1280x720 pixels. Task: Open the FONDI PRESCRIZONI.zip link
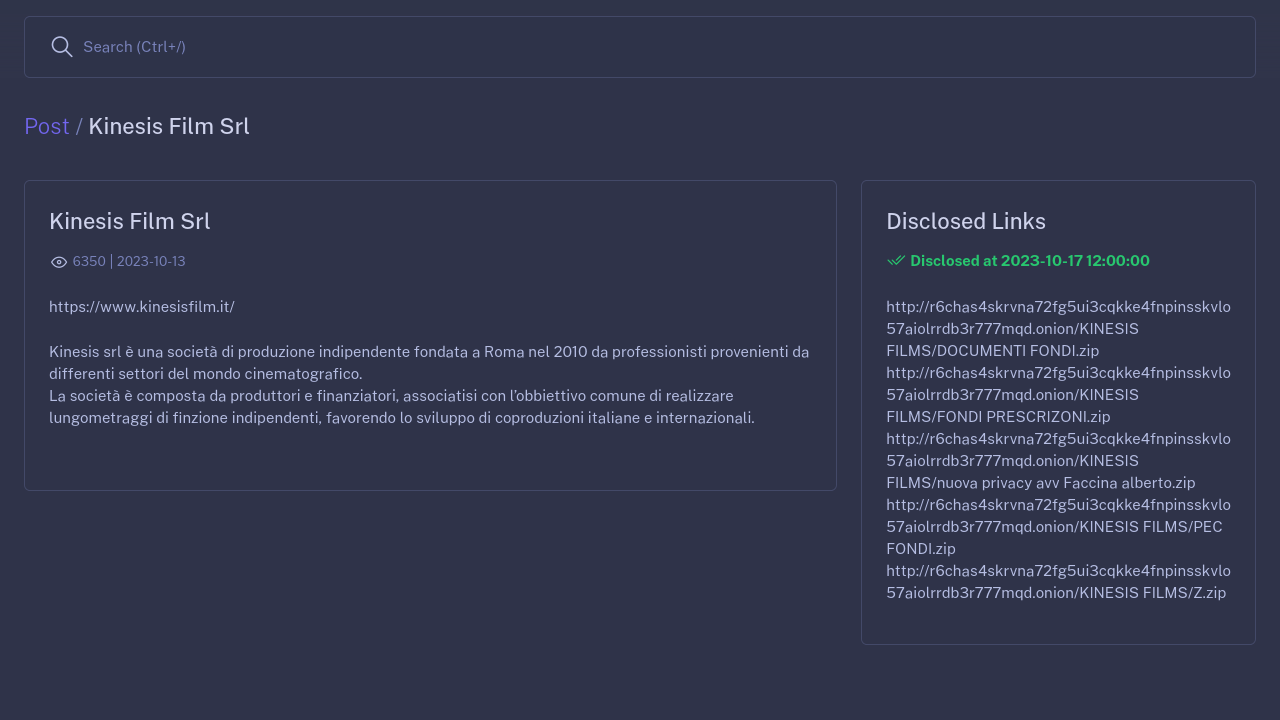[x=1058, y=395]
